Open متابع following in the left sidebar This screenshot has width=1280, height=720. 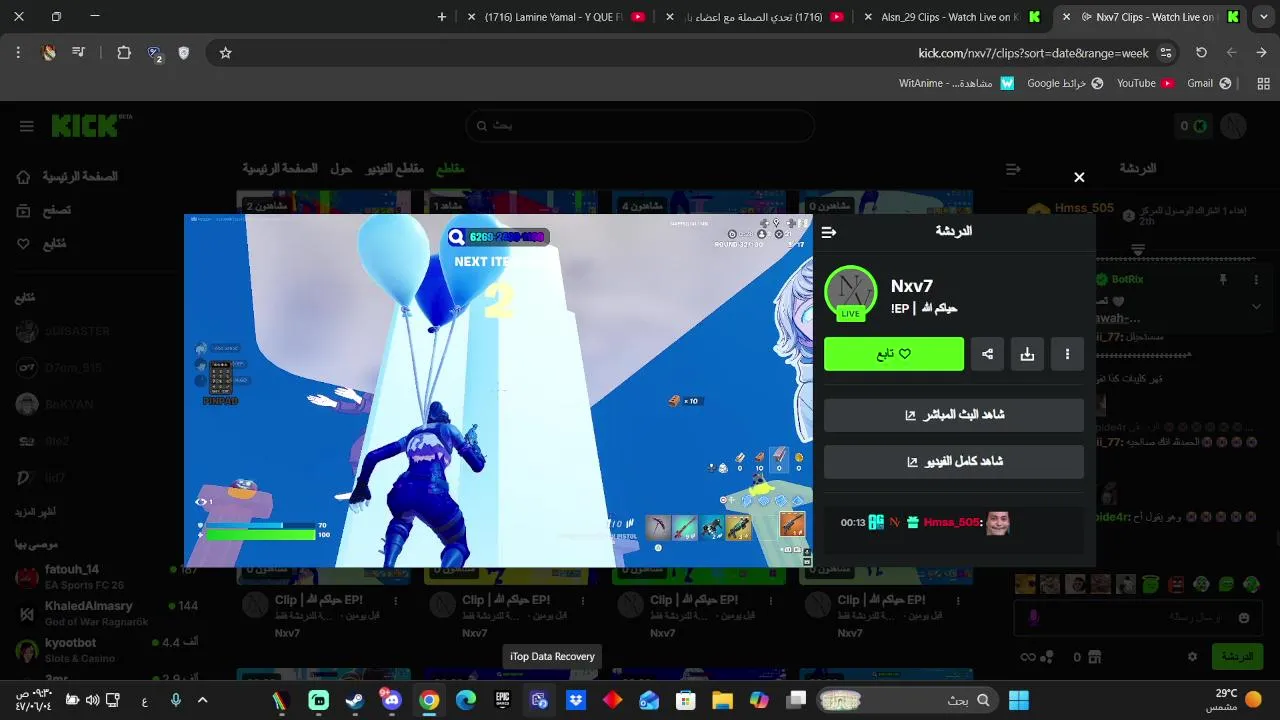click(x=42, y=244)
